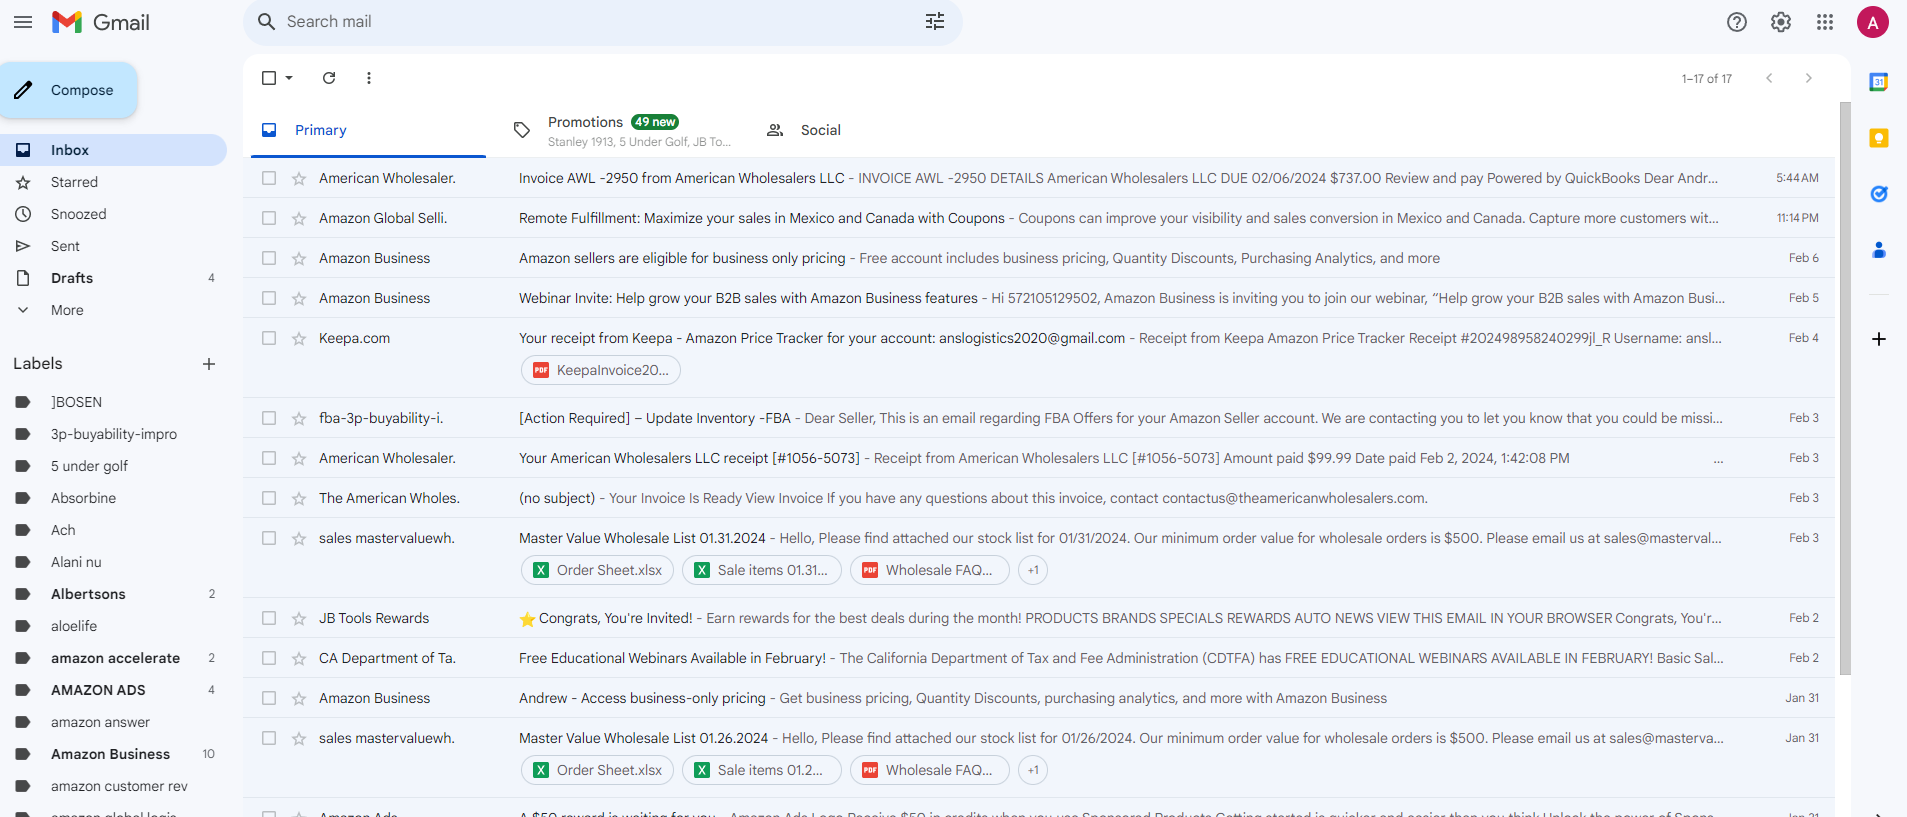Switch to the Promotions tab
The width and height of the screenshot is (1907, 817).
621,130
